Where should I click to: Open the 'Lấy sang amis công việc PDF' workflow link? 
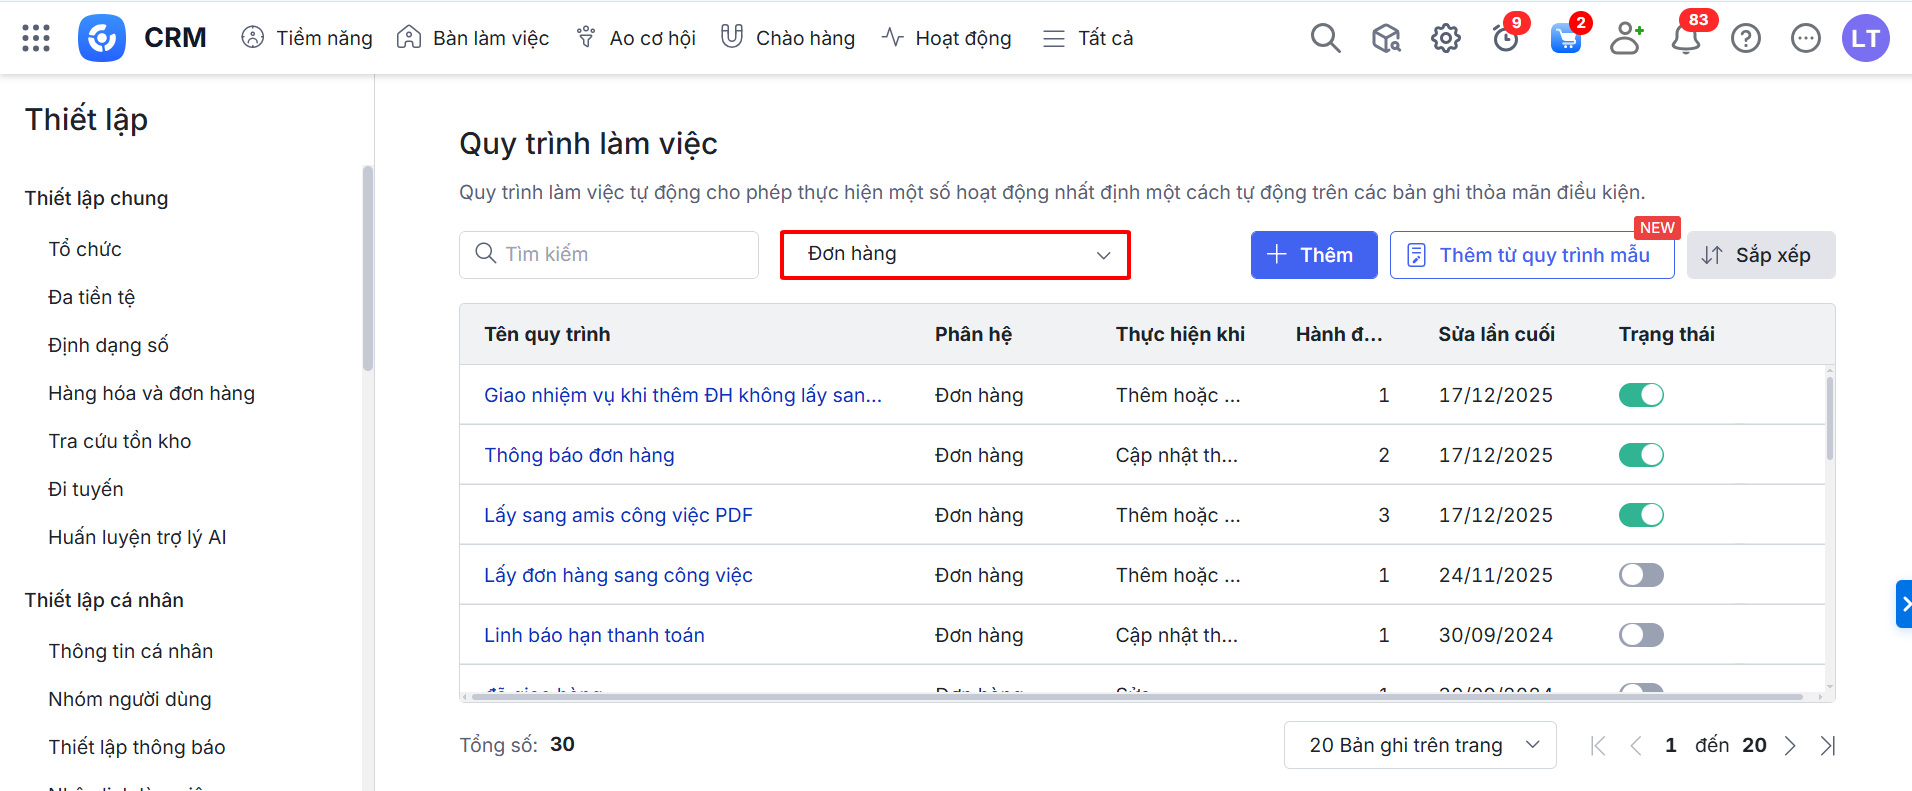(x=618, y=515)
